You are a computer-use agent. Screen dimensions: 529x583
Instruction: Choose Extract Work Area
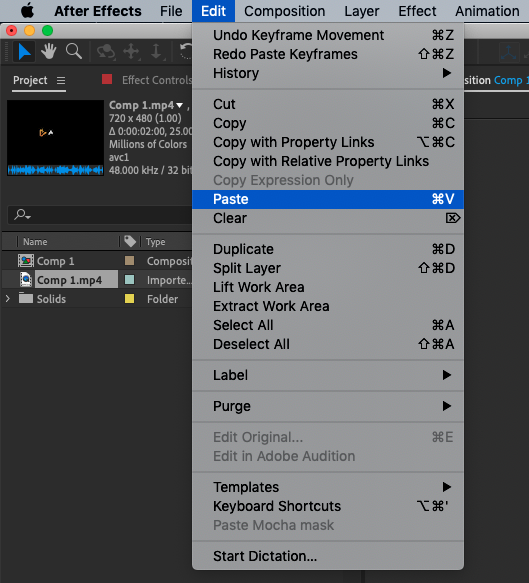pos(328,306)
